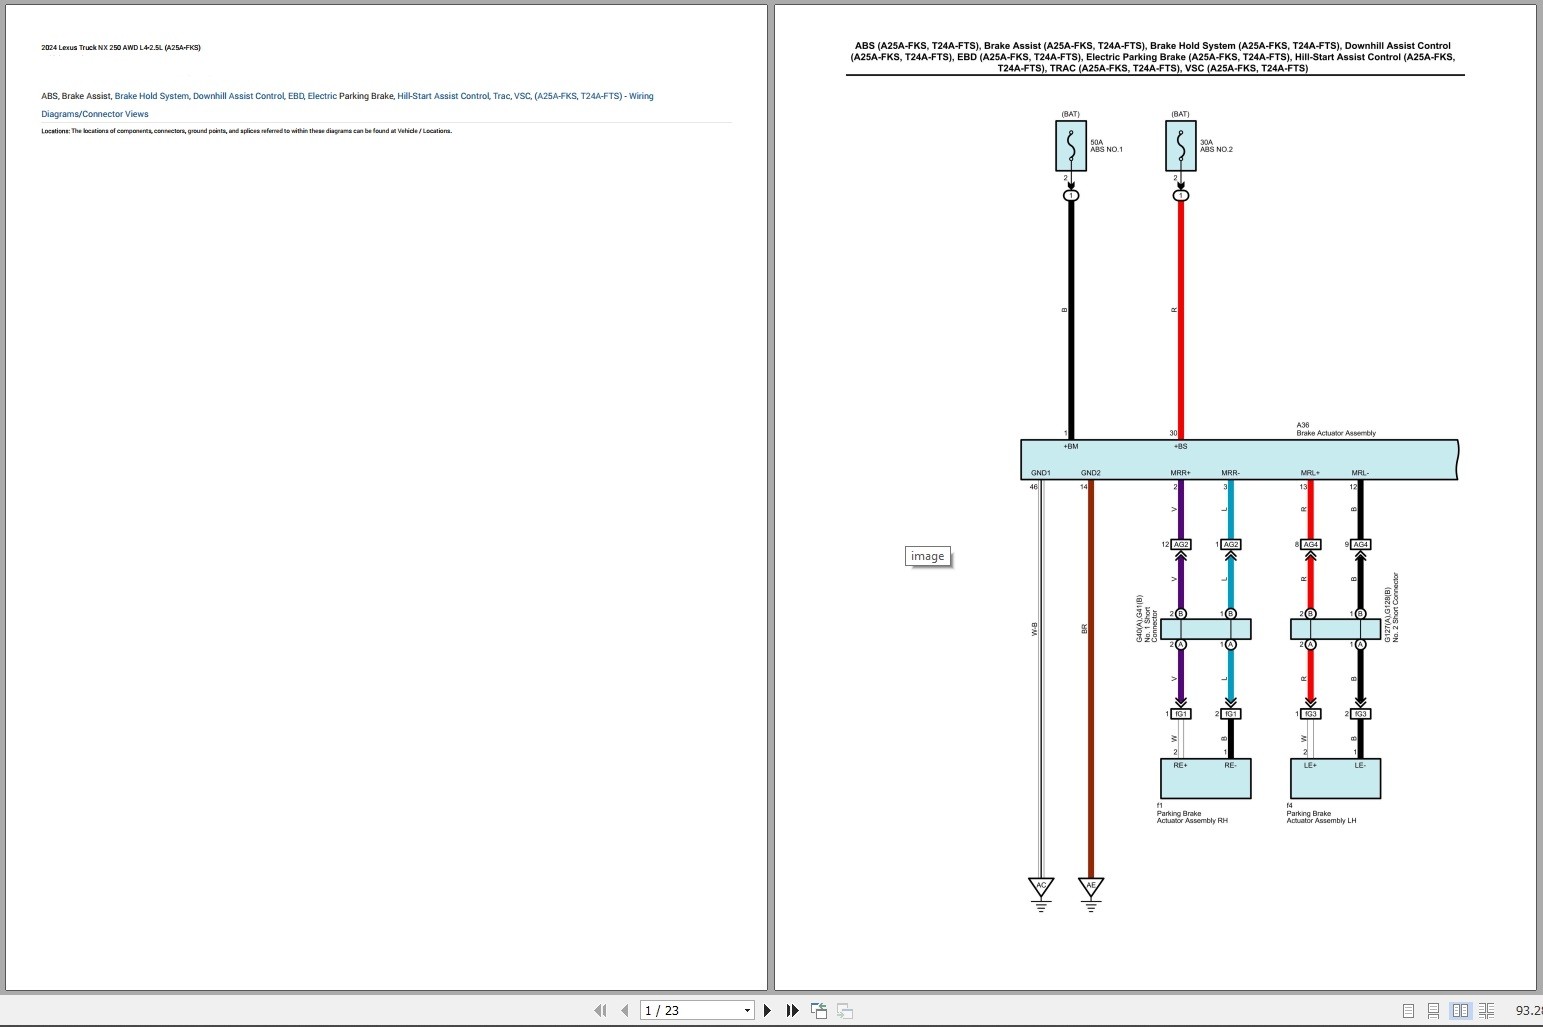Click the go to next view icon
1543x1027 pixels.
(x=845, y=1011)
